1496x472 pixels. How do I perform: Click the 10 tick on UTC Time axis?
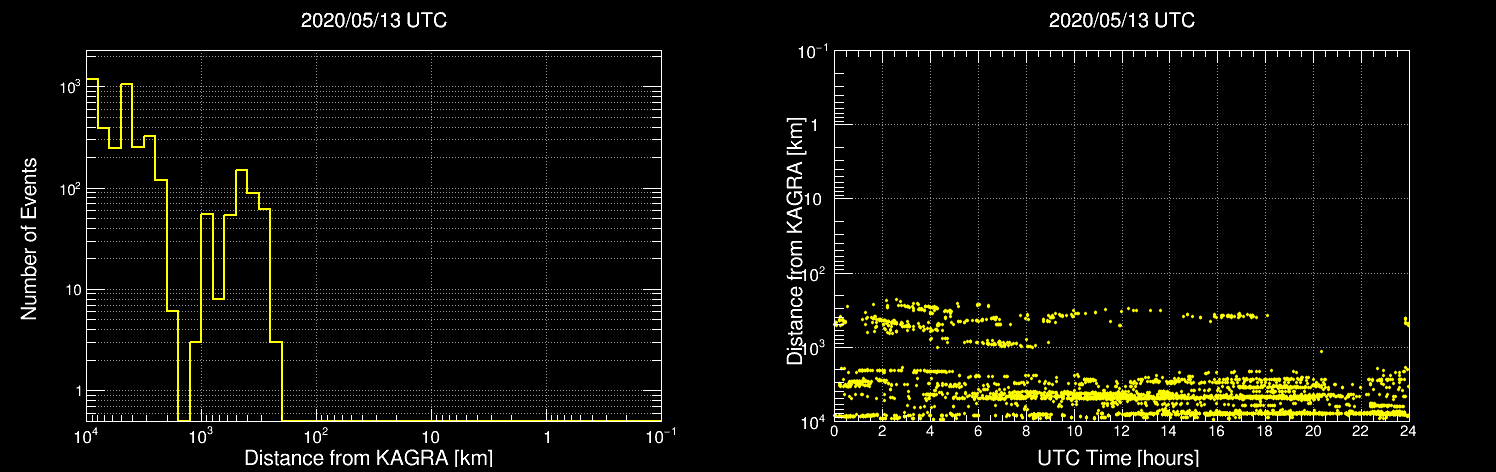coord(1074,432)
